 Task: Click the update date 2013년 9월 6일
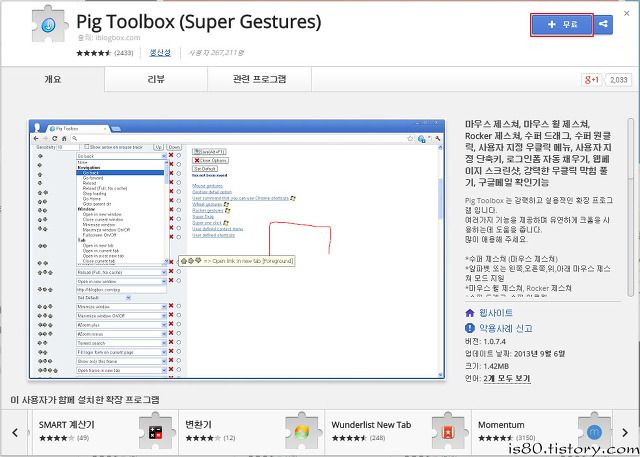515,354
